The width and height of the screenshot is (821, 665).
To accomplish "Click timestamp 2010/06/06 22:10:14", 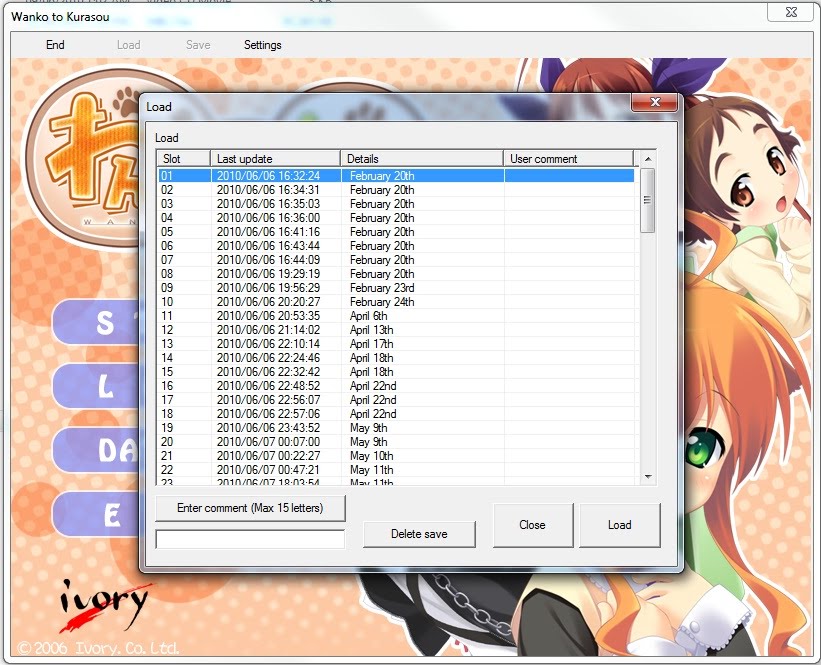I will tap(268, 344).
